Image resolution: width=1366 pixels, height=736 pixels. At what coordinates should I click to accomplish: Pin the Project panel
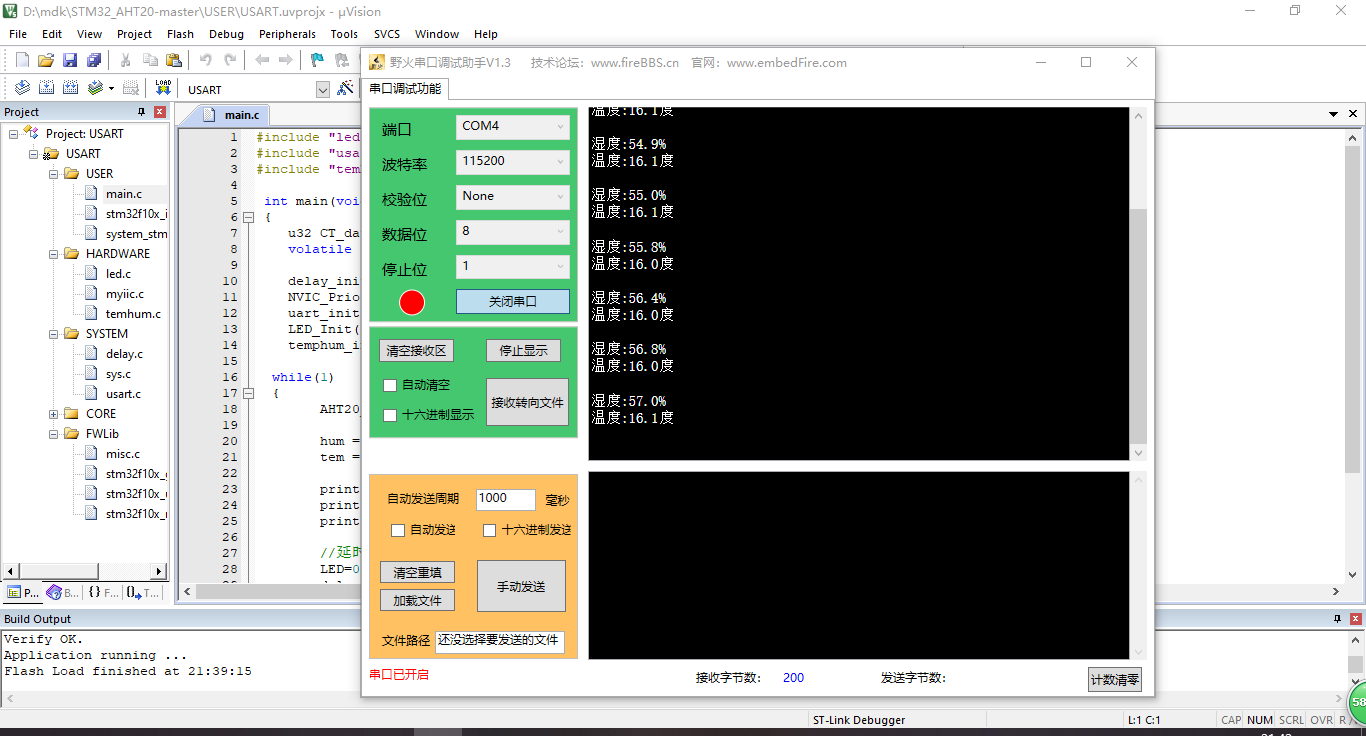142,111
